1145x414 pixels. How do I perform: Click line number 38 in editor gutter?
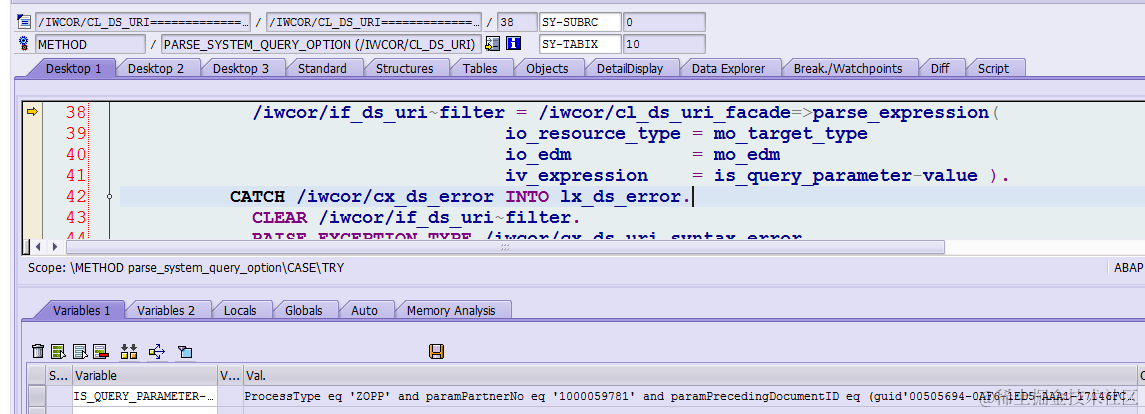tap(75, 112)
